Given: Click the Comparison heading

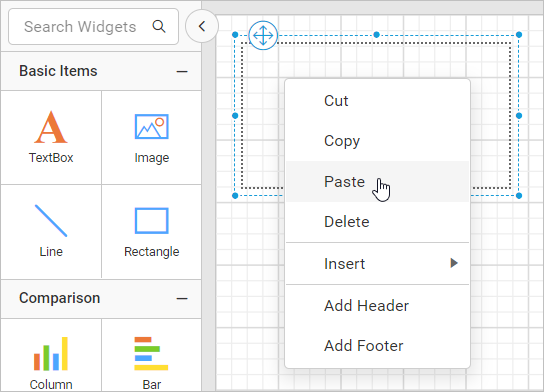Looking at the screenshot, I should [60, 298].
